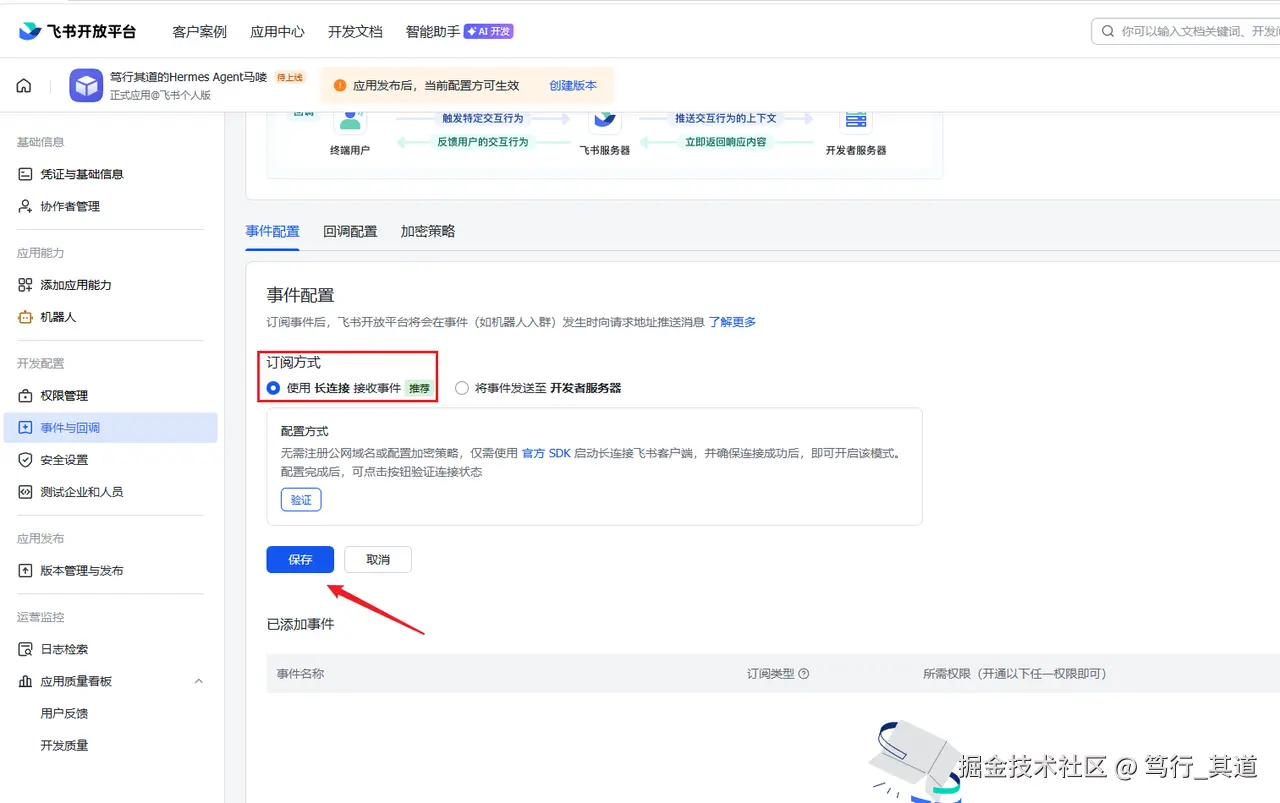Viewport: 1280px width, 803px height.
Task: Open 开发文档 in the top navigation
Action: coord(355,32)
